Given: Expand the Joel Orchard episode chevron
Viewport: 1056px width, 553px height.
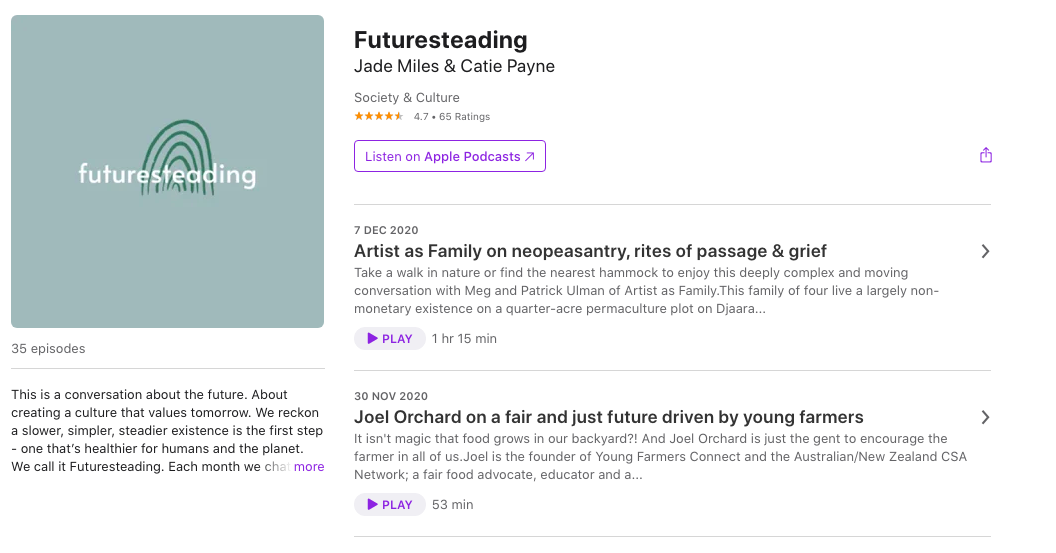Looking at the screenshot, I should click(x=985, y=417).
